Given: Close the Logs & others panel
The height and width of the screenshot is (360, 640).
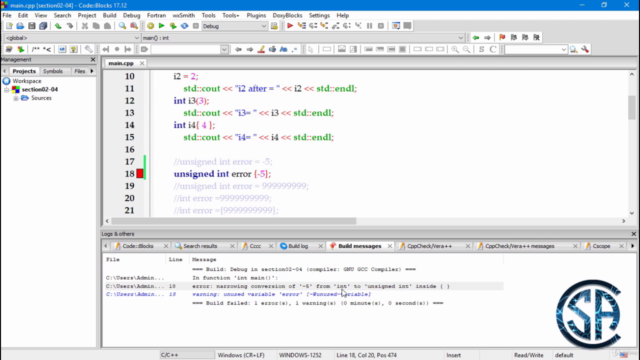Looking at the screenshot, I should tap(633, 234).
